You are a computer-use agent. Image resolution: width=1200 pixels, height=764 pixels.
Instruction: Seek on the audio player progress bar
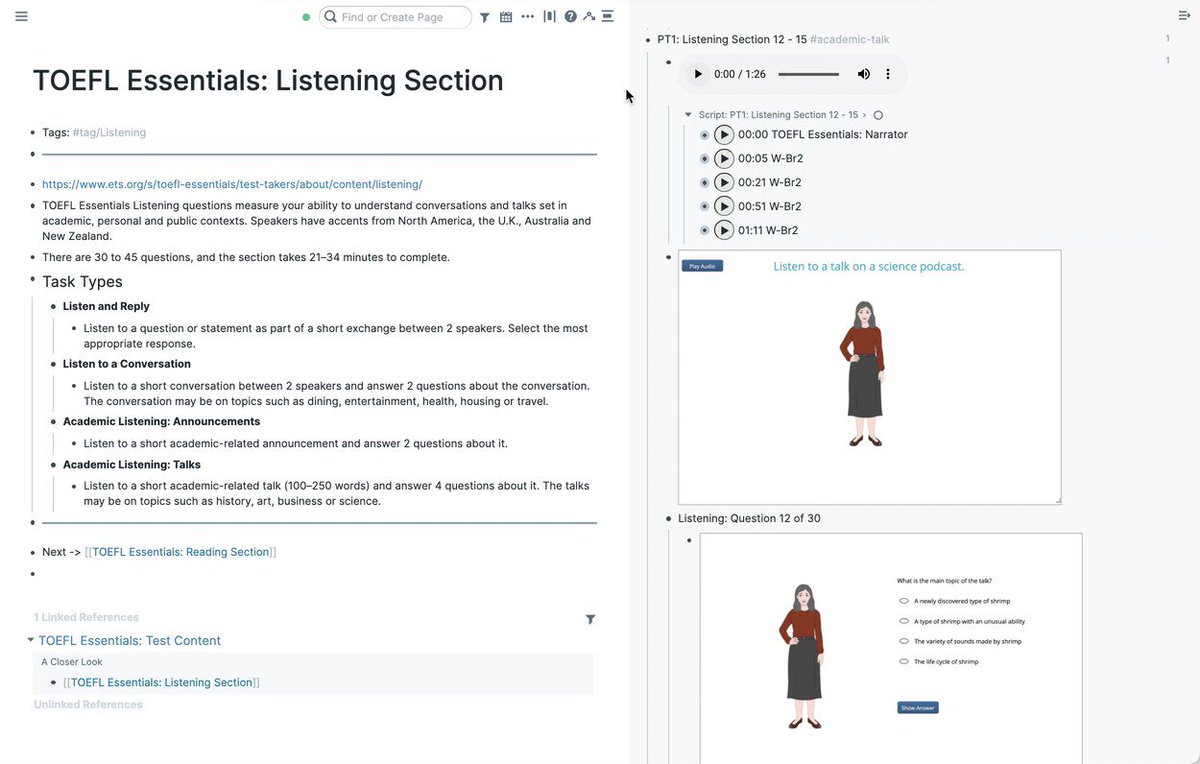coord(809,74)
